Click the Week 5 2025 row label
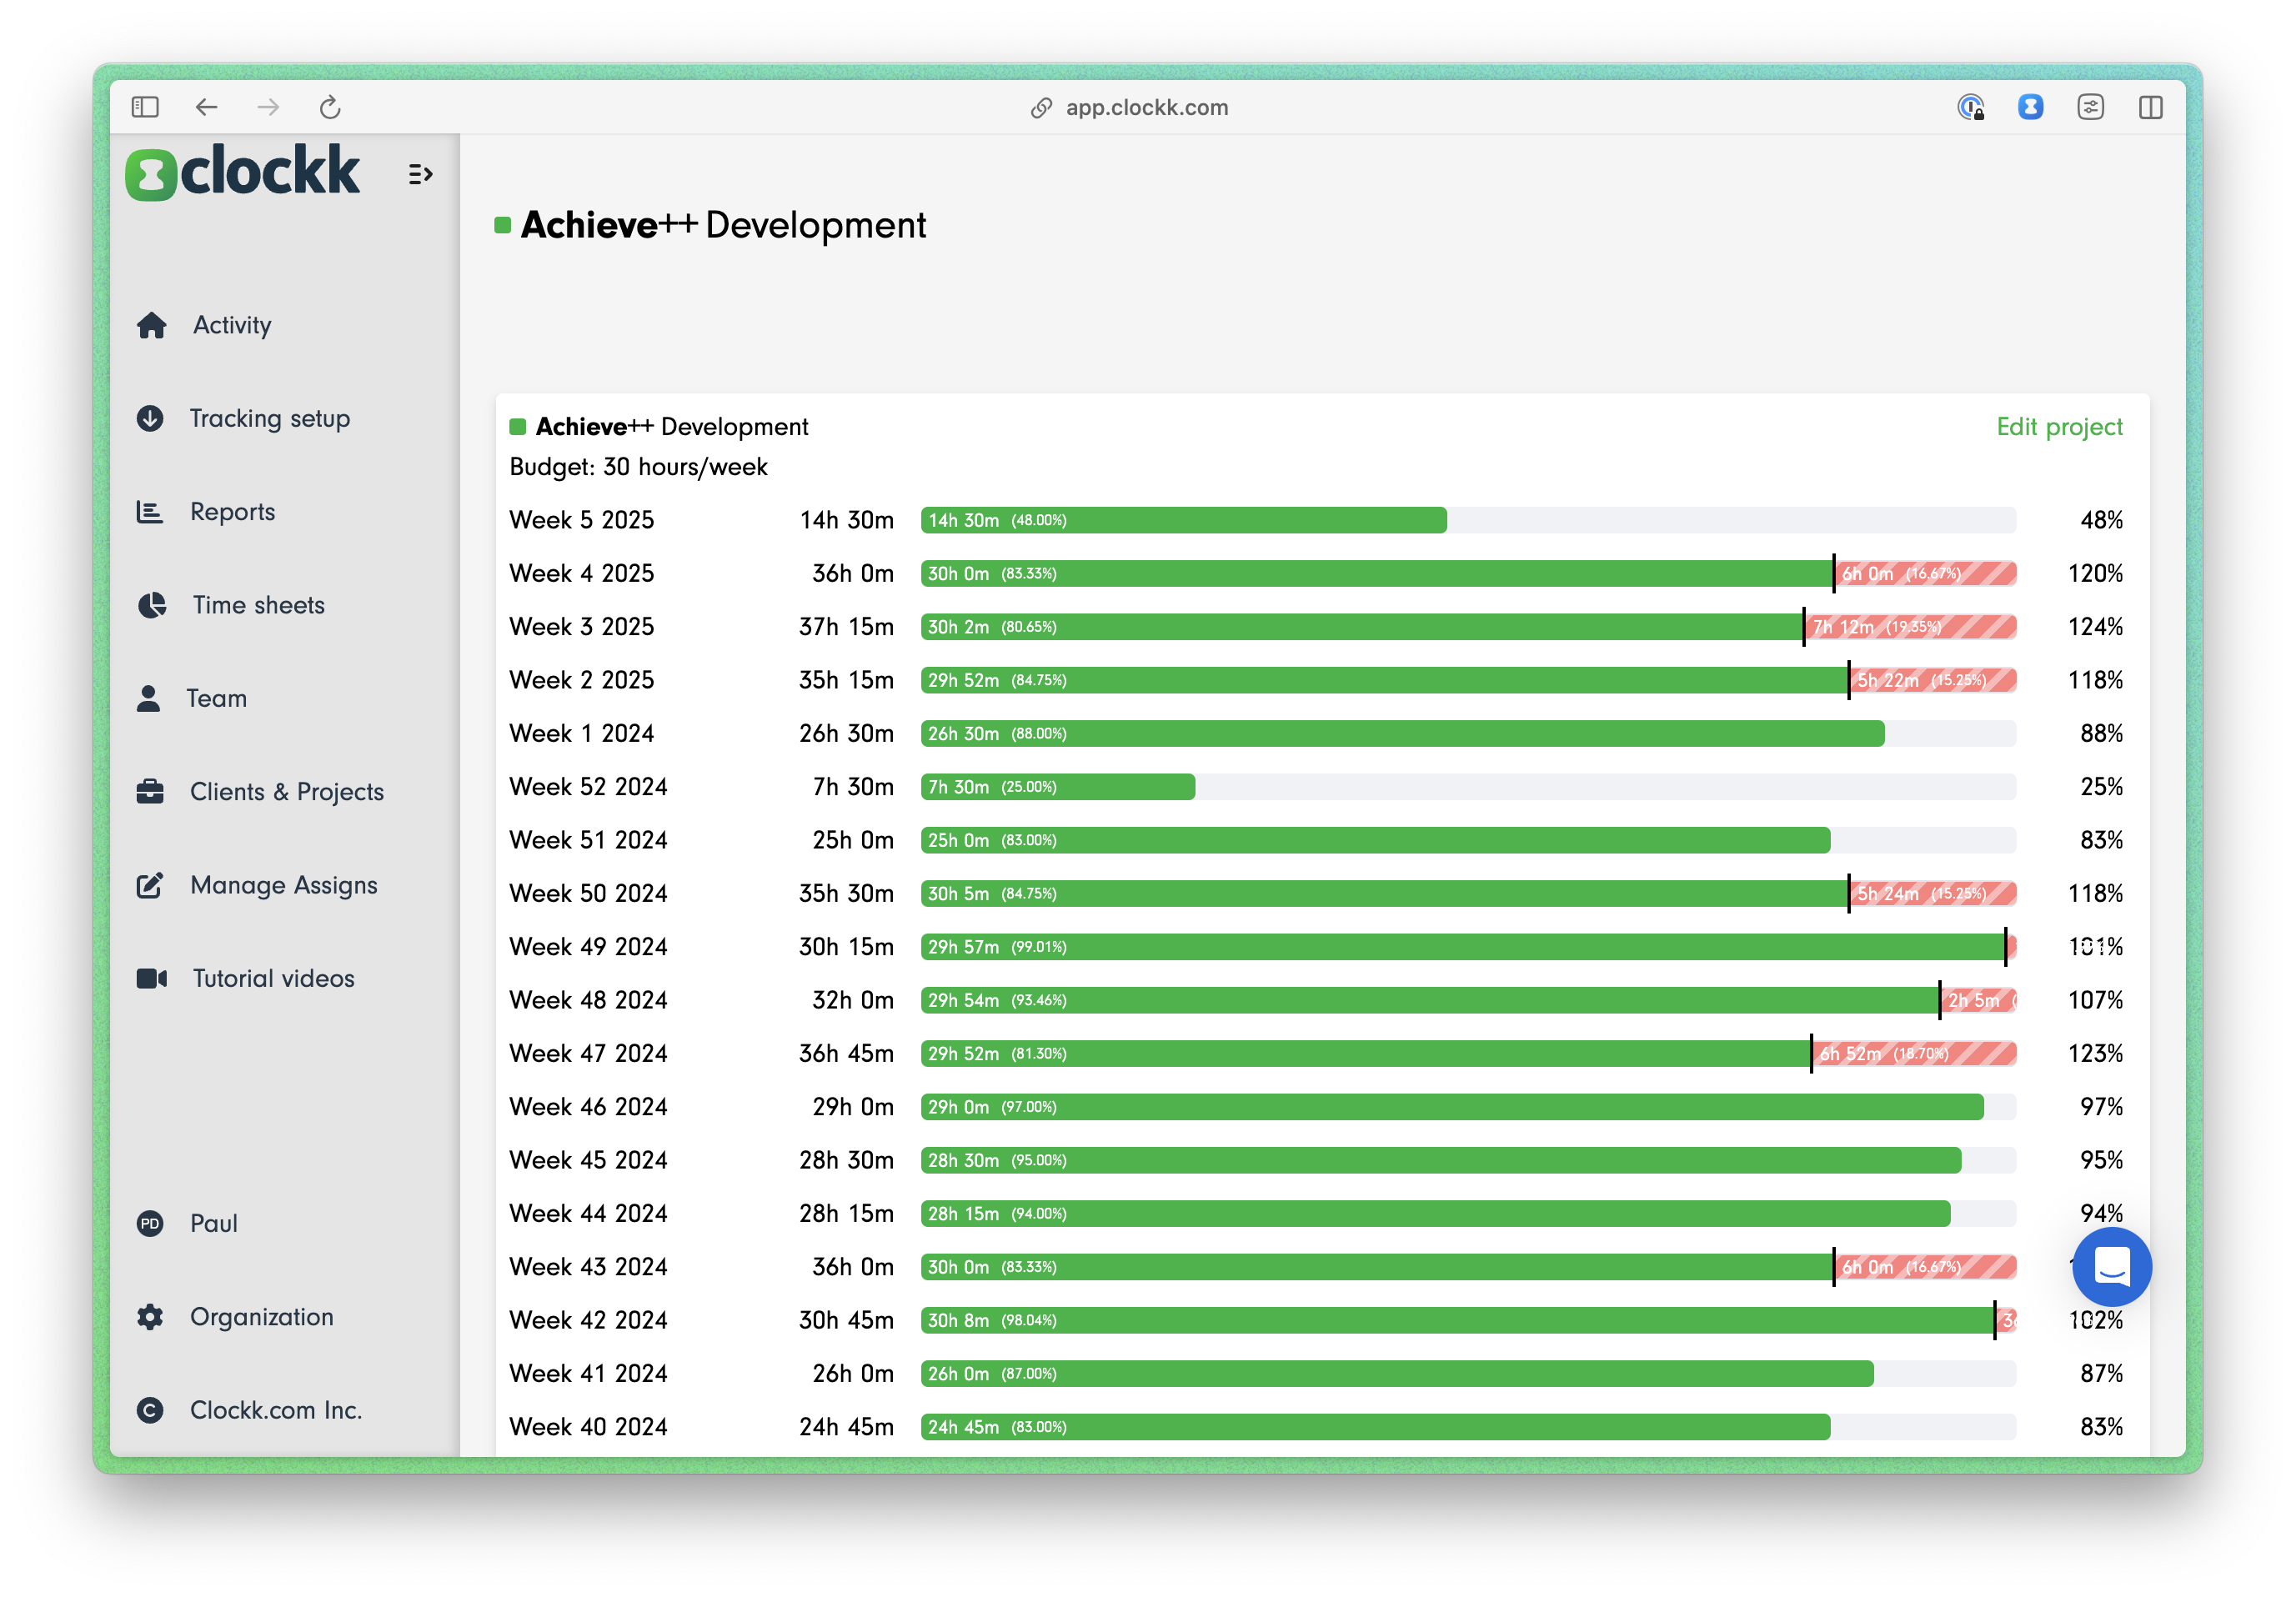2296x1597 pixels. 581,520
